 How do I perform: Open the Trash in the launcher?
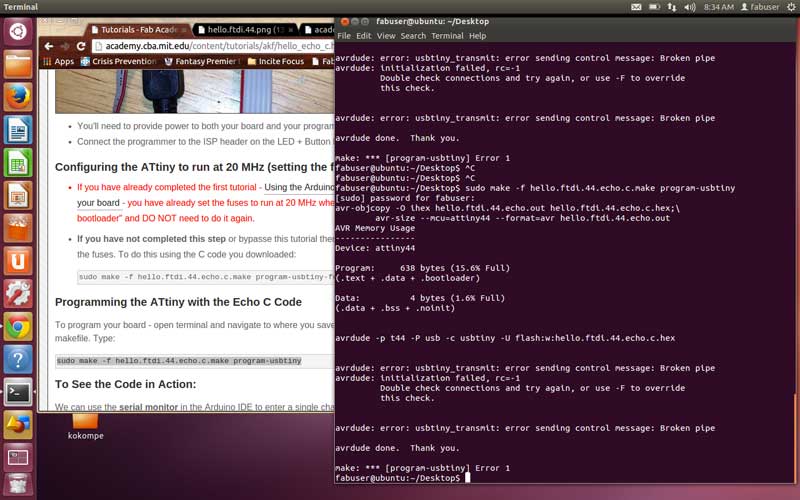click(18, 484)
